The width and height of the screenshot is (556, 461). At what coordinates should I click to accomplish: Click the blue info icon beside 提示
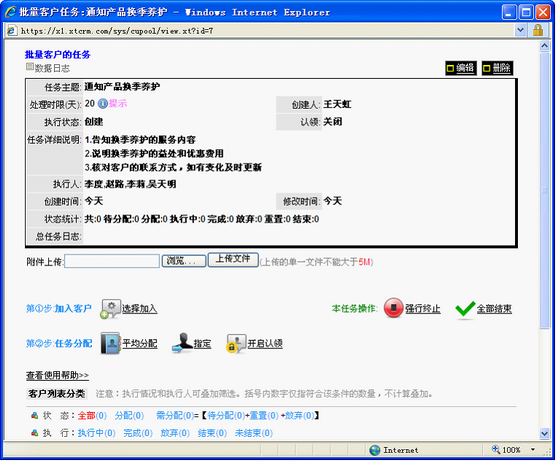[x=102, y=104]
